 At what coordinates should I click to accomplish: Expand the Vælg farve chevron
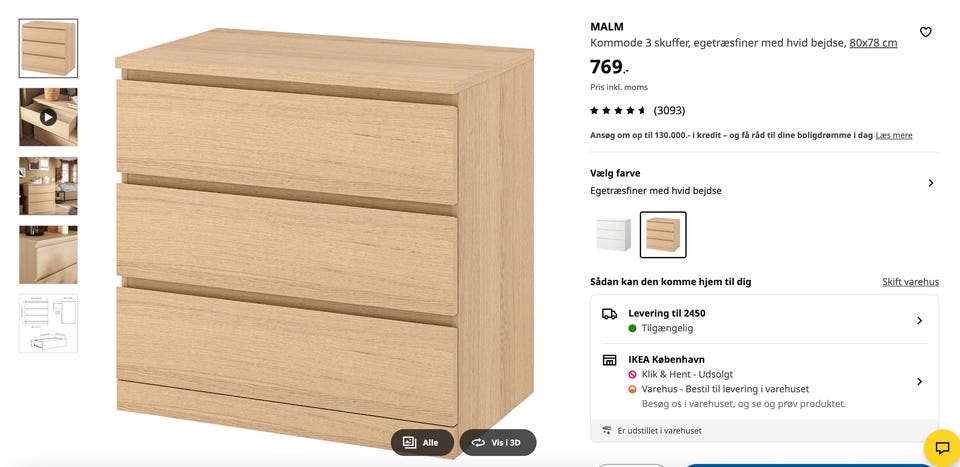coord(931,183)
